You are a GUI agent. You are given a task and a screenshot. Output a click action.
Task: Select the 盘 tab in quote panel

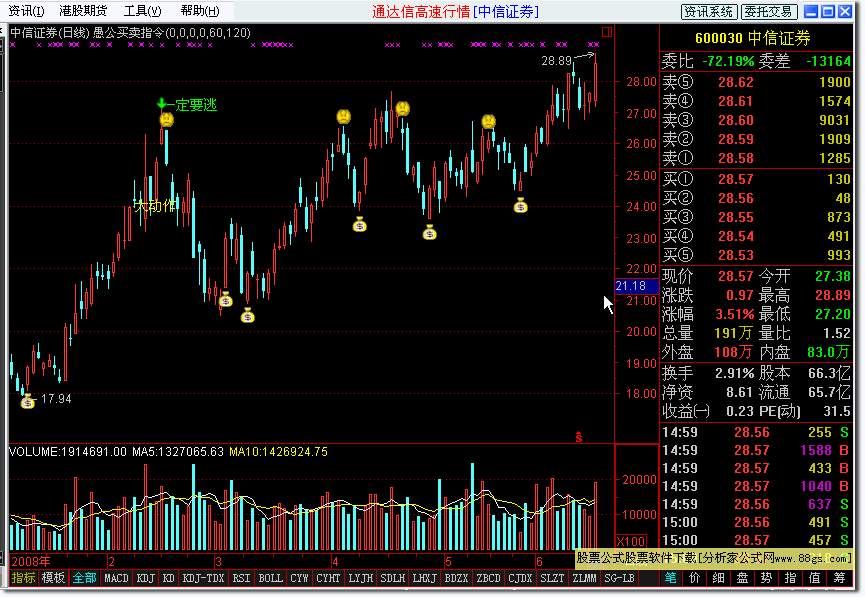743,578
